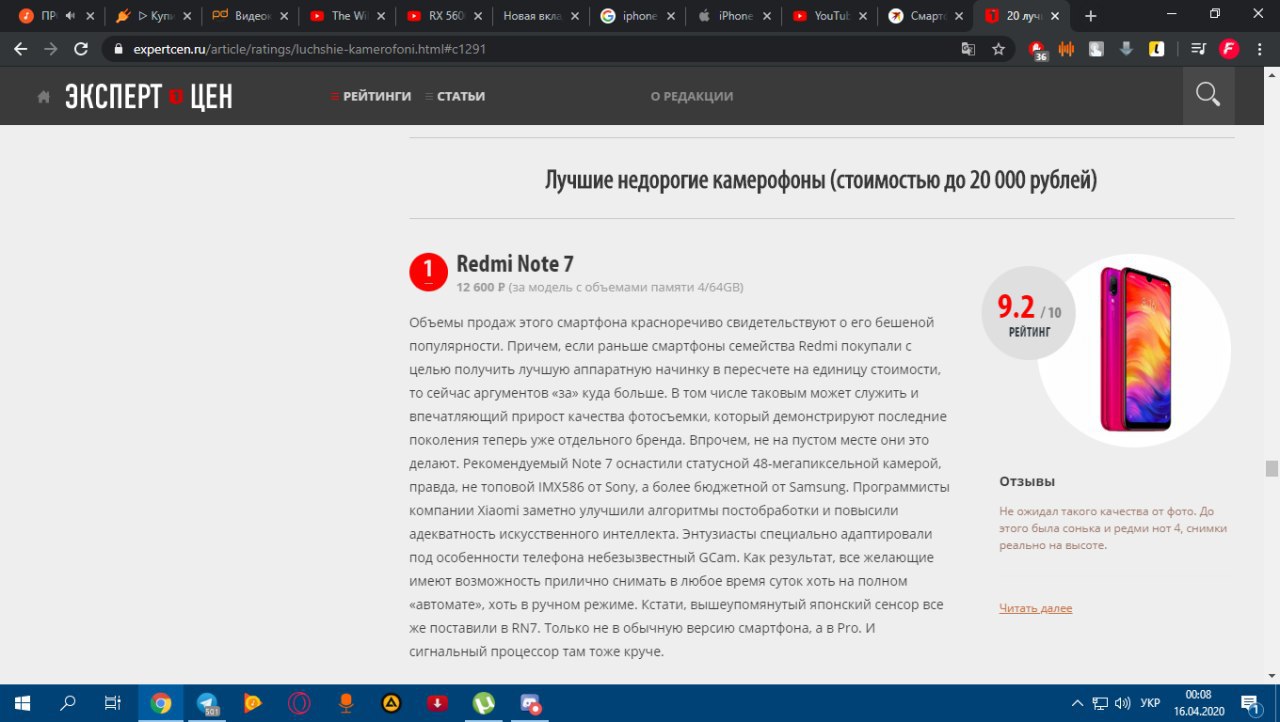Go back with browser back arrow
Image resolution: width=1280 pixels, height=722 pixels.
(21, 49)
